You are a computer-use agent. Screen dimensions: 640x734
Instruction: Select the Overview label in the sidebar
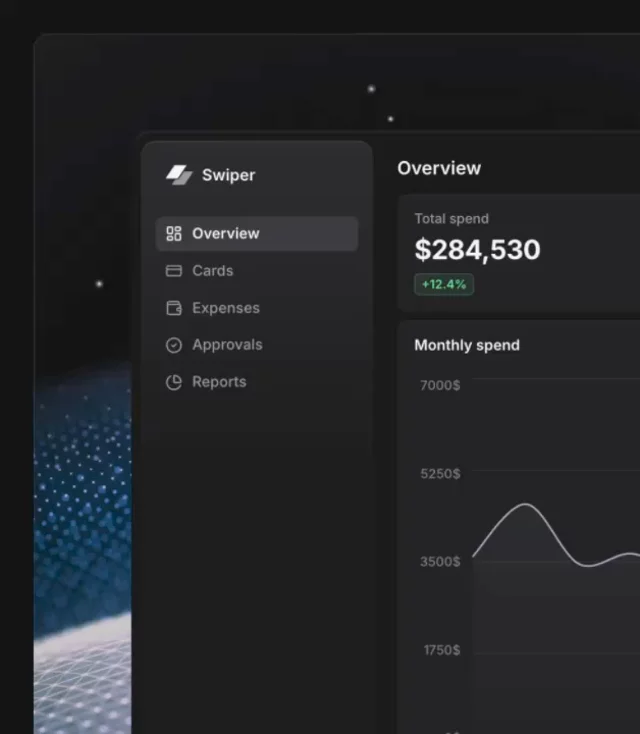[x=226, y=234]
